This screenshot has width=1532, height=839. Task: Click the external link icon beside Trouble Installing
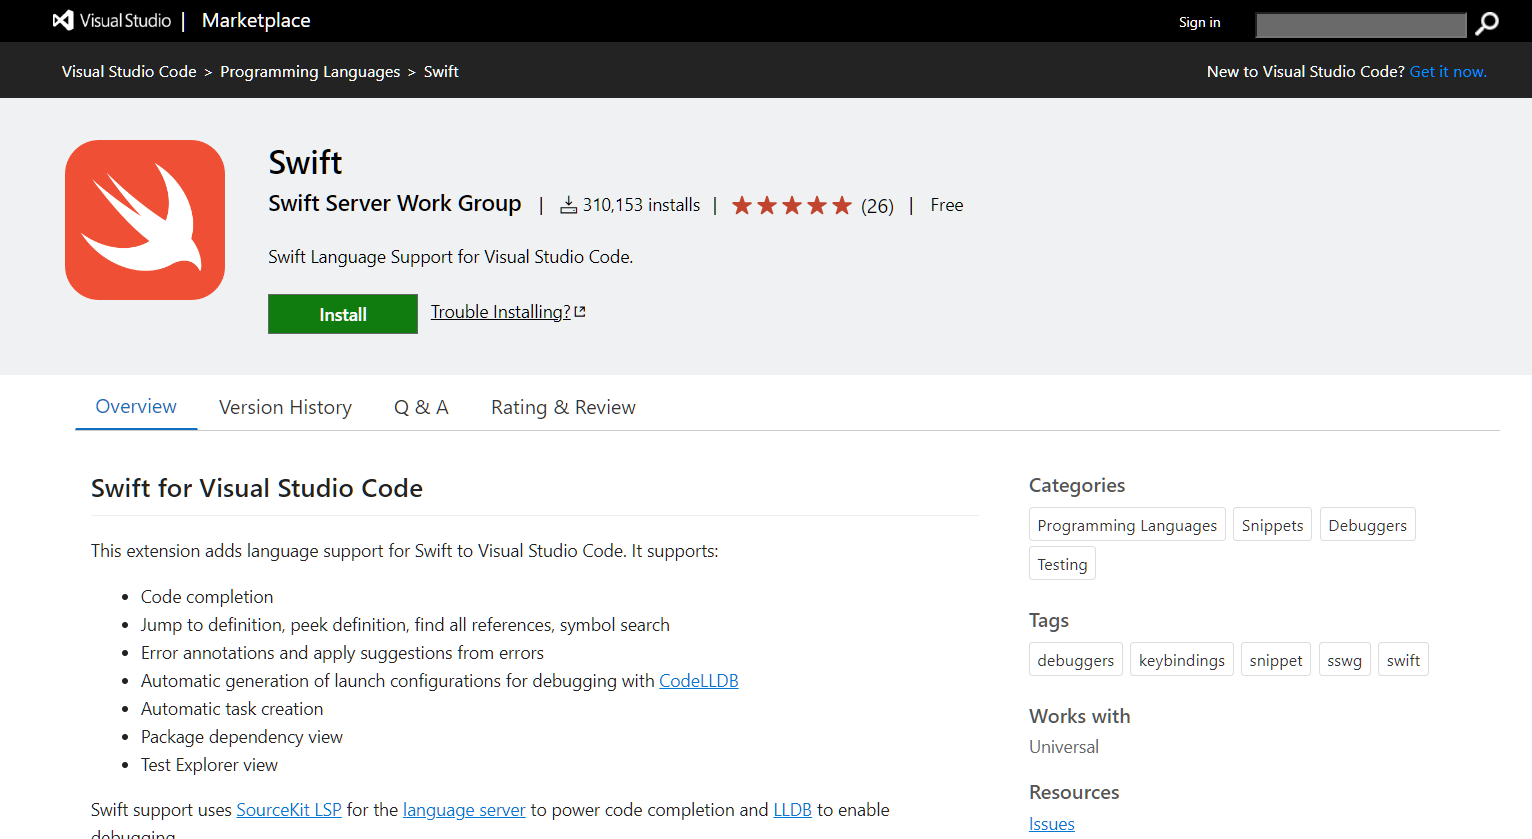[x=580, y=312]
